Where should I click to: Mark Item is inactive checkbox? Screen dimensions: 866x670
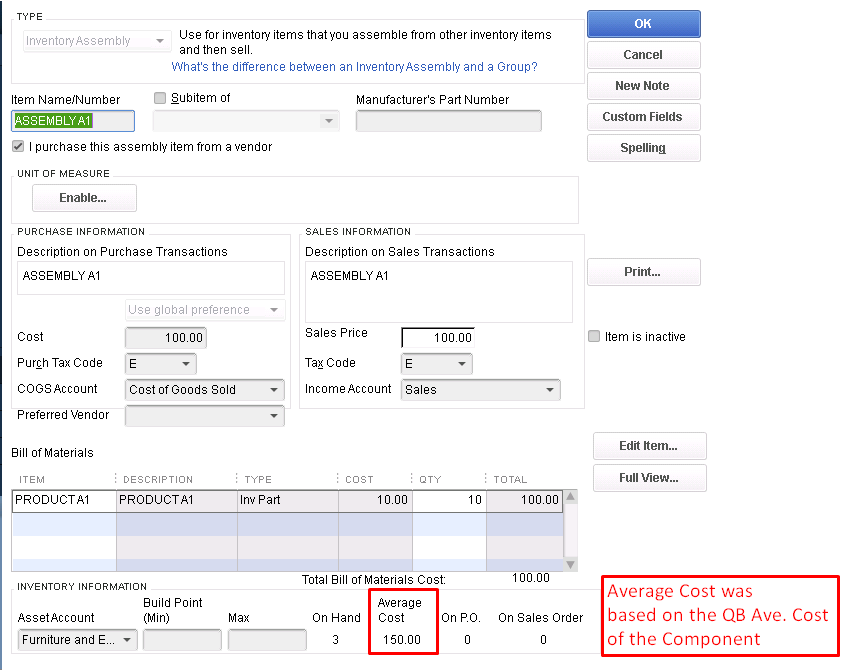pos(594,337)
